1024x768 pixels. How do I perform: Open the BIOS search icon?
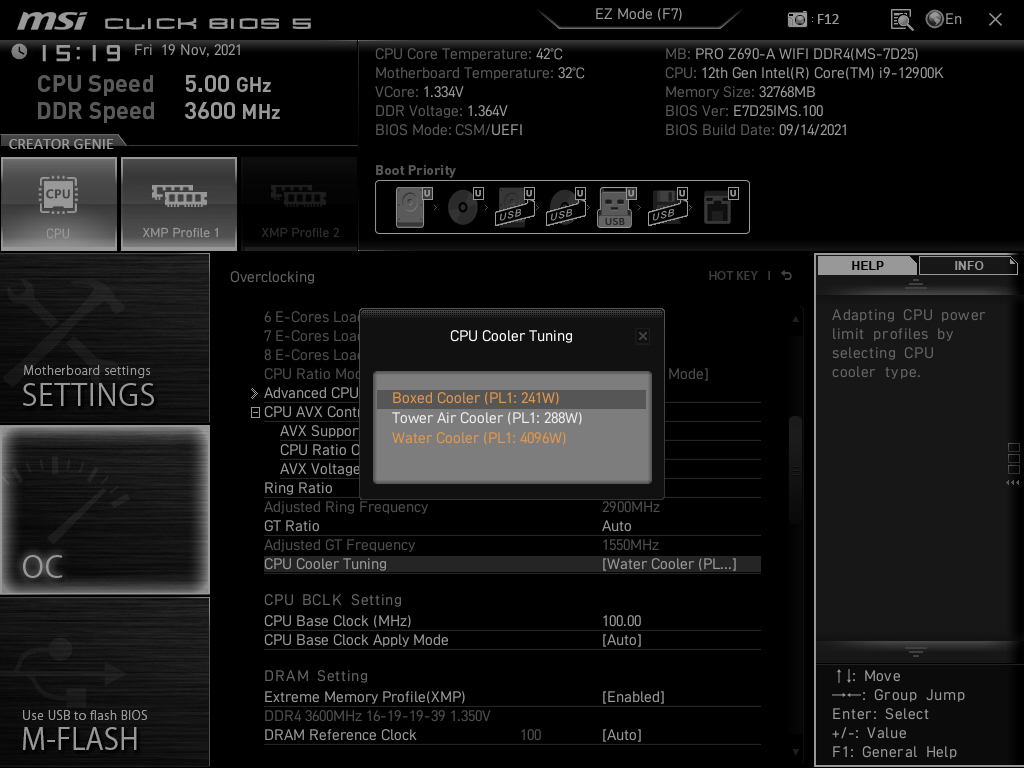[902, 20]
